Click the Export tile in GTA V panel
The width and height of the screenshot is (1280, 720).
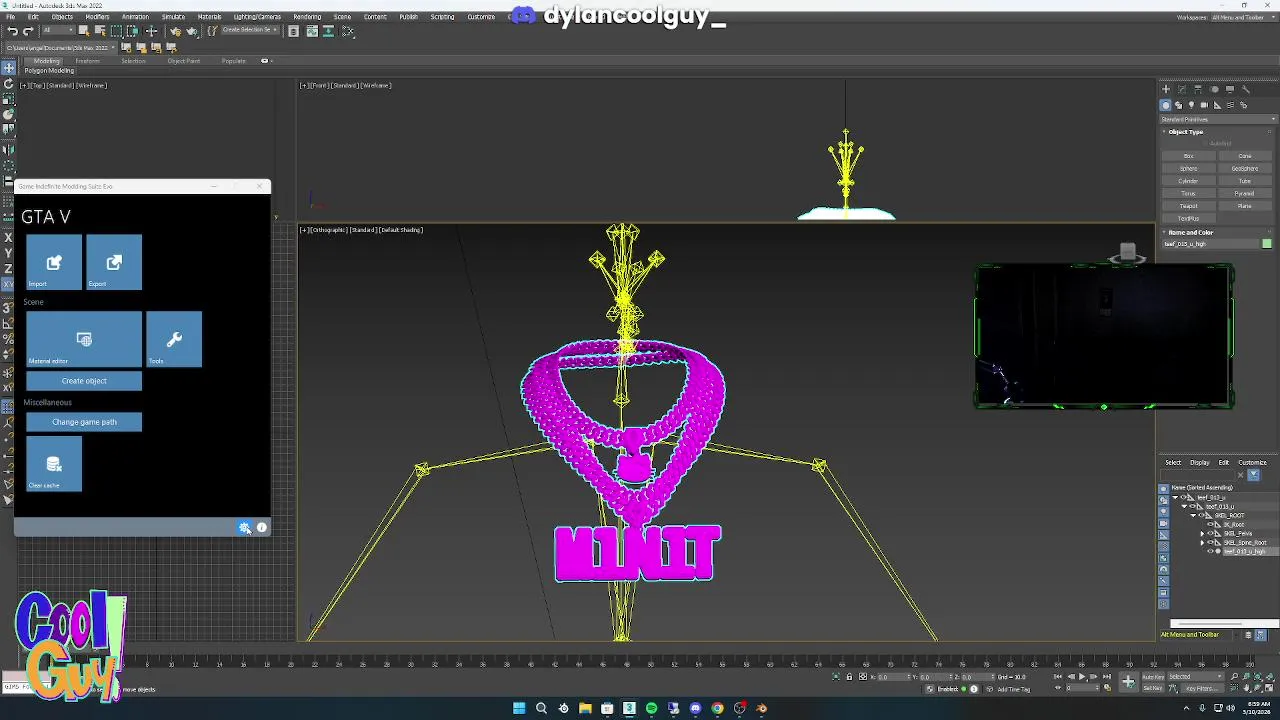114,262
